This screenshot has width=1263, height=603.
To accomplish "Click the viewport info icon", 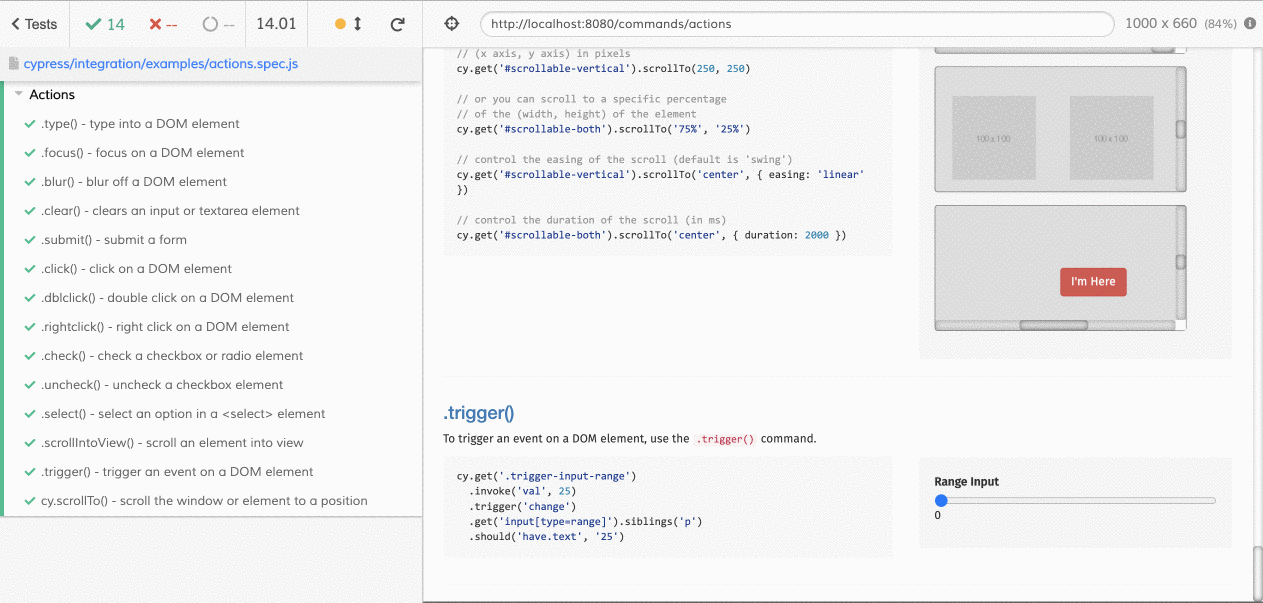I will tap(1248, 21).
